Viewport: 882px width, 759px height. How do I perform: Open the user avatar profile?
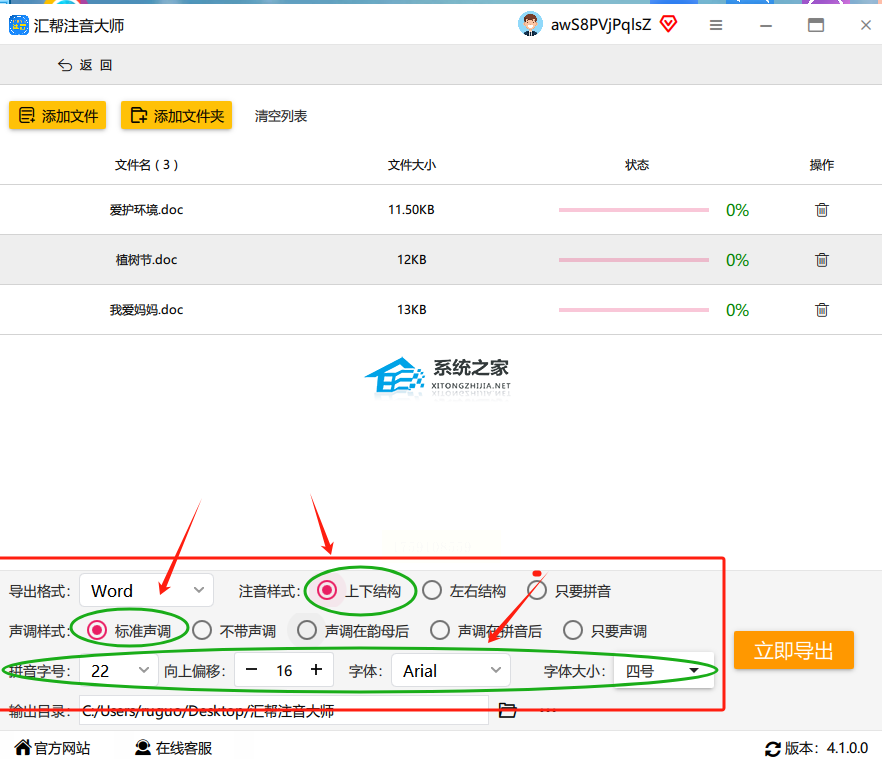(530, 24)
